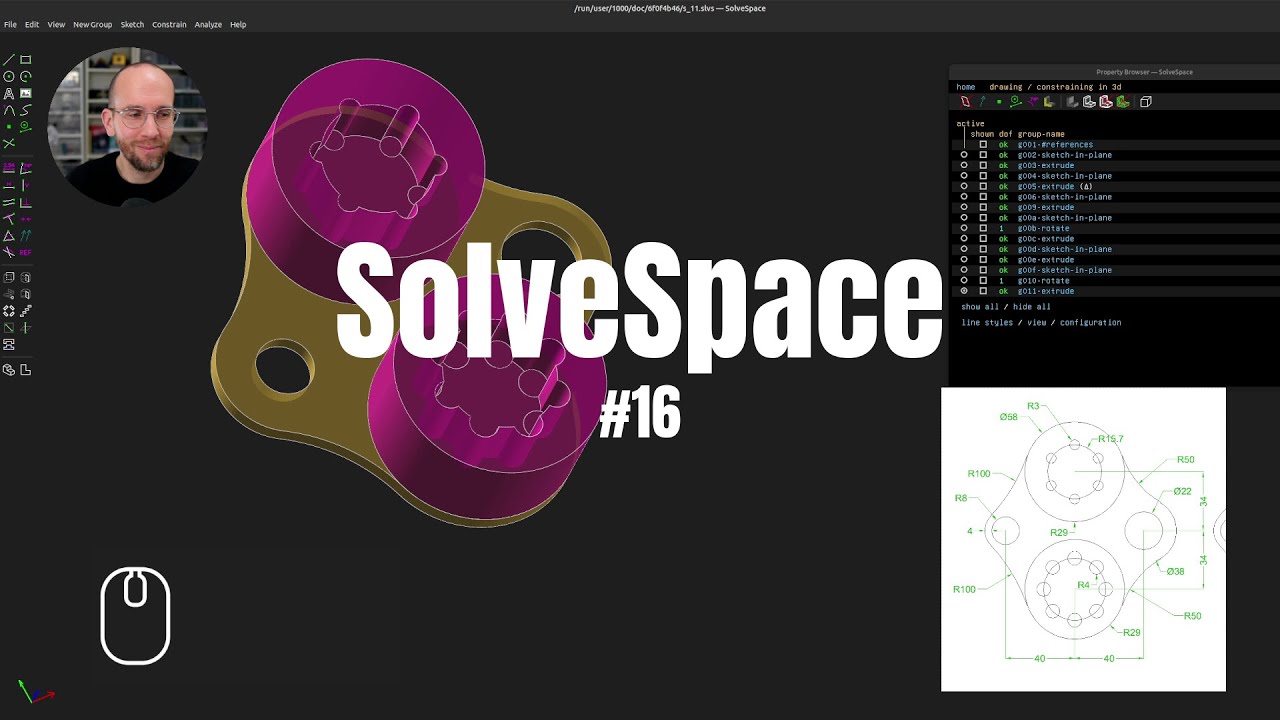
Task: Apply the Distance or Diameter constraint
Action: (9, 167)
